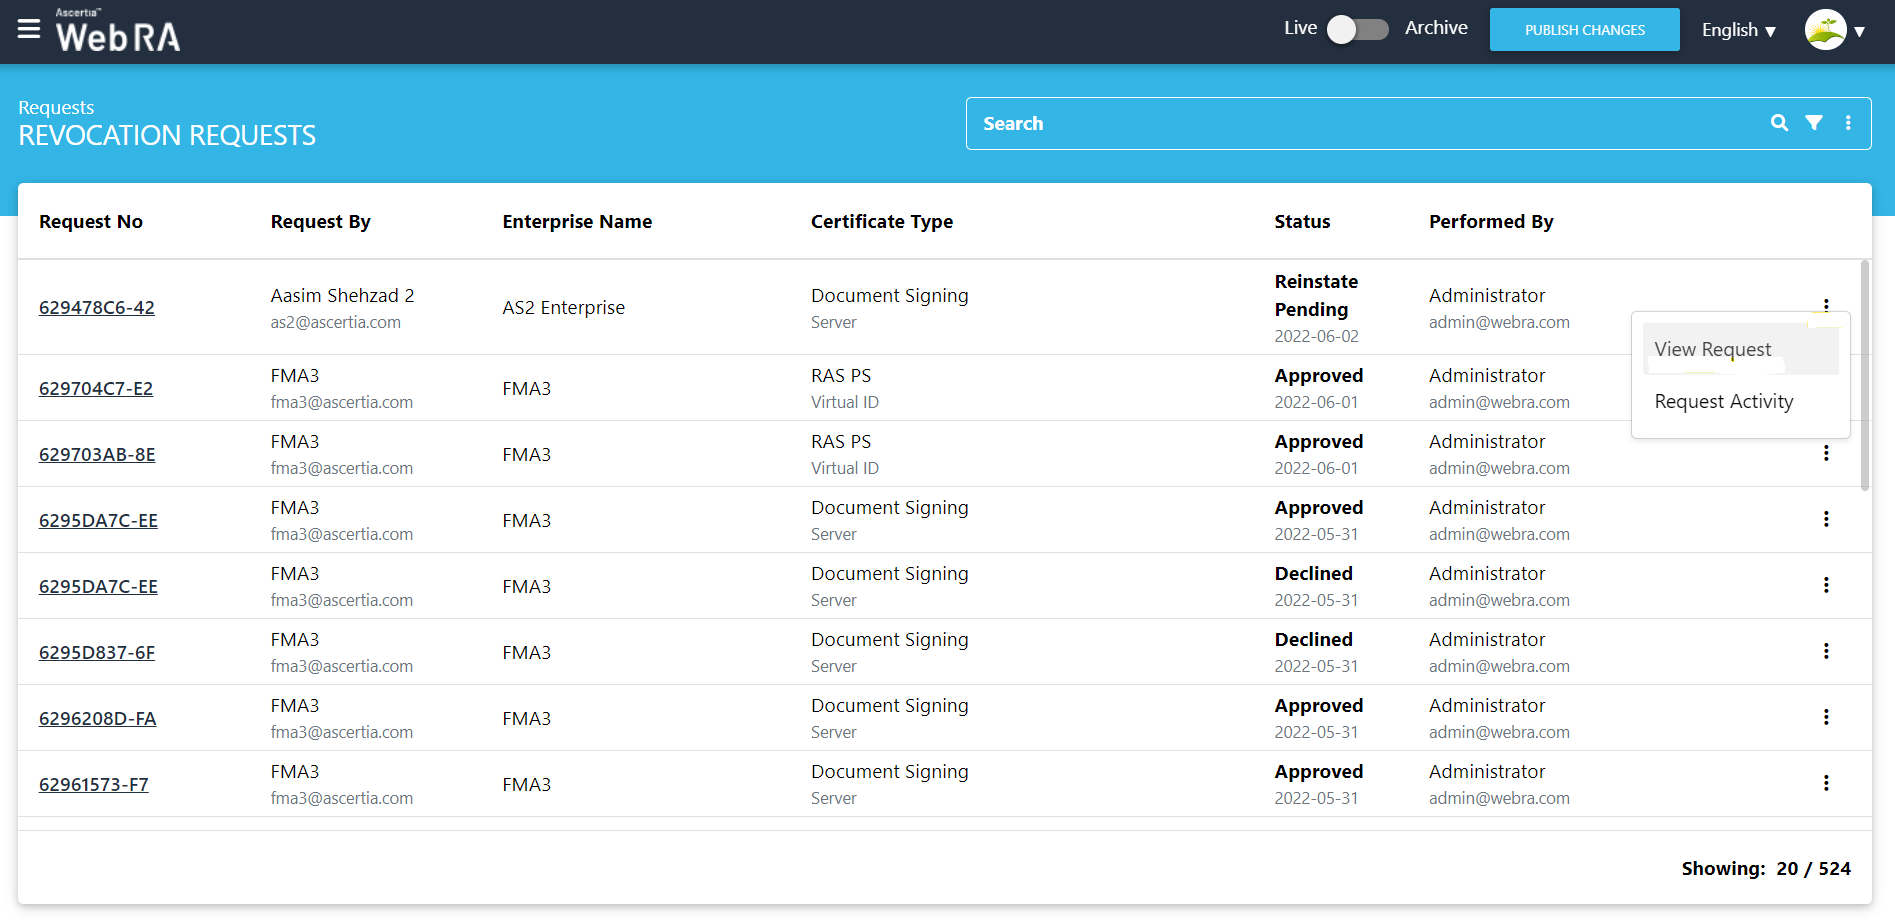Open request link 629478C6-42
This screenshot has width=1895, height=922.
coord(97,308)
